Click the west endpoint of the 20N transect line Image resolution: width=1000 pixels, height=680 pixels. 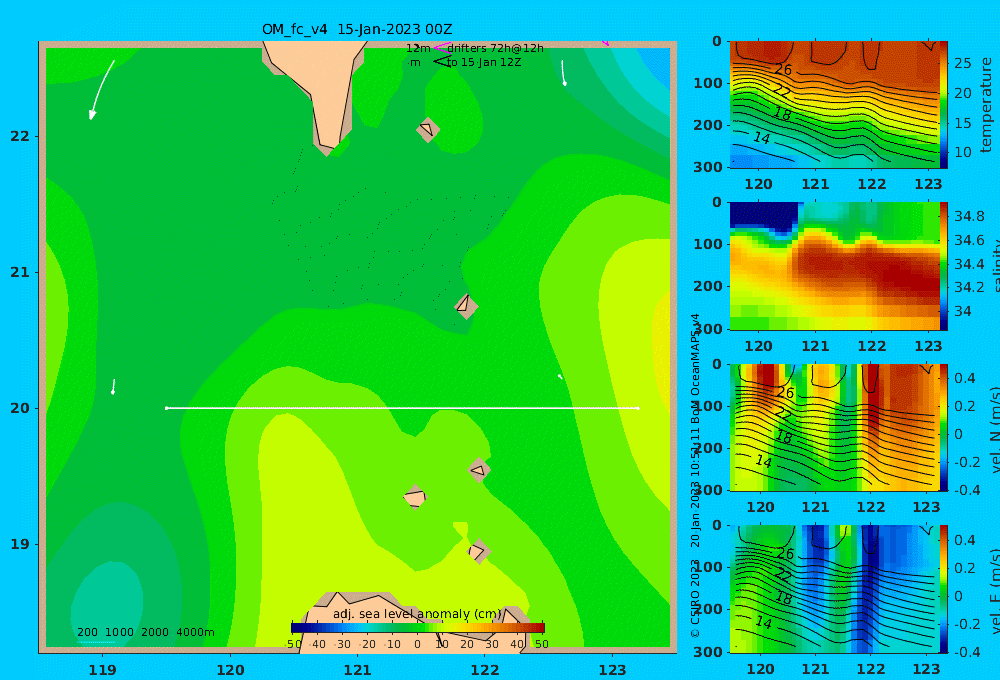166,408
